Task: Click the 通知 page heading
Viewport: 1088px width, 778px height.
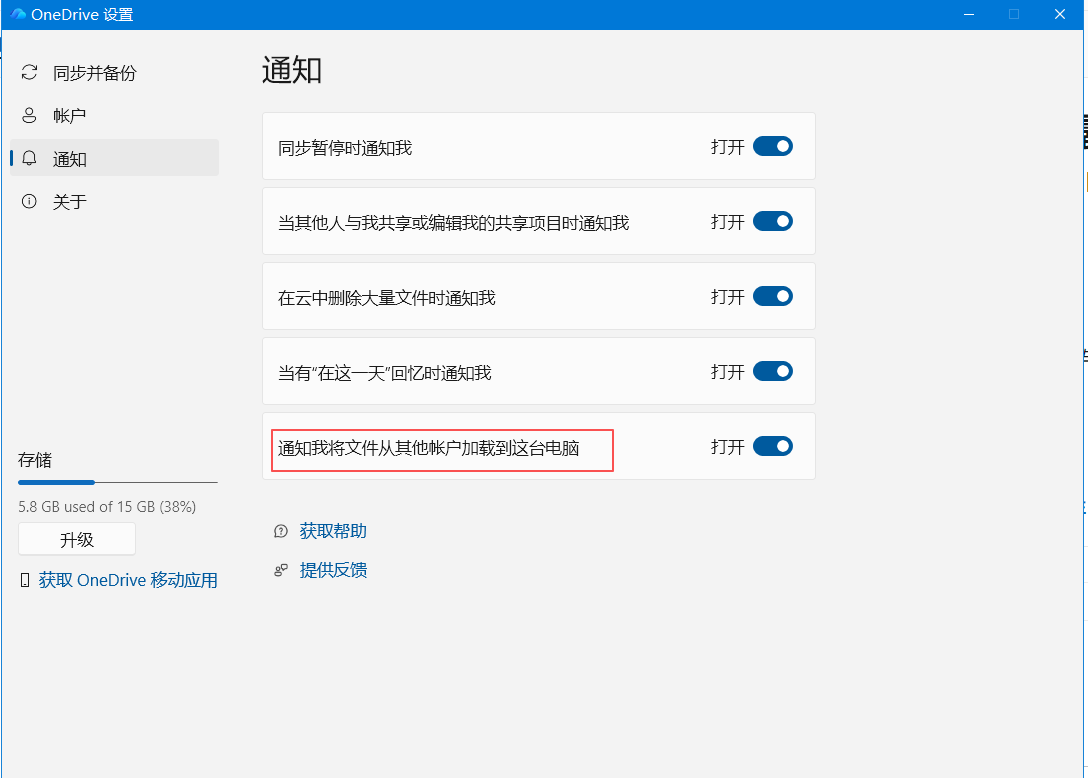Action: click(291, 71)
